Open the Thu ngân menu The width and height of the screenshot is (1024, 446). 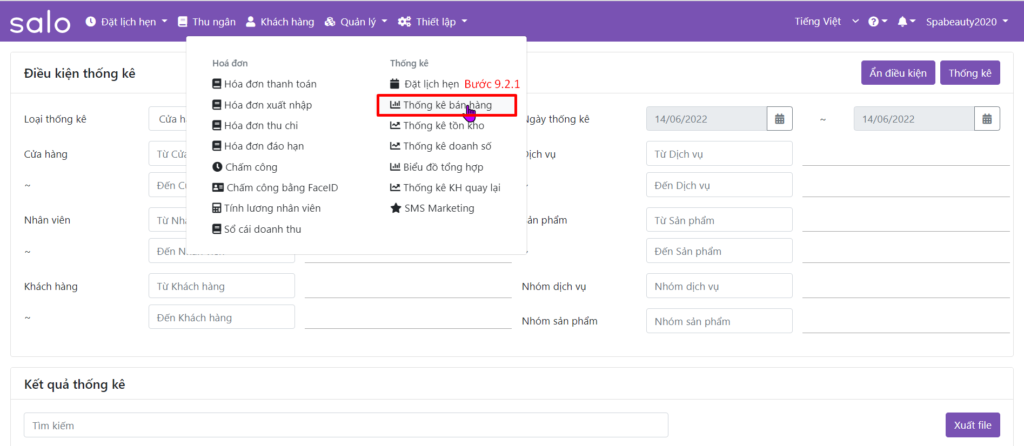(x=206, y=22)
